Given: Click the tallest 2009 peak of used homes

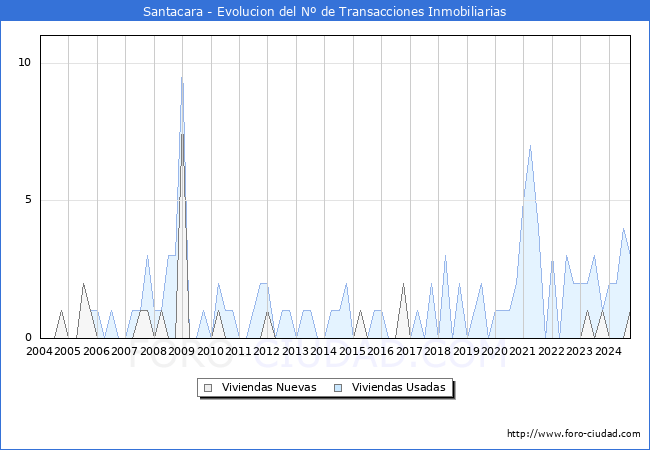Looking at the screenshot, I should (x=182, y=77).
